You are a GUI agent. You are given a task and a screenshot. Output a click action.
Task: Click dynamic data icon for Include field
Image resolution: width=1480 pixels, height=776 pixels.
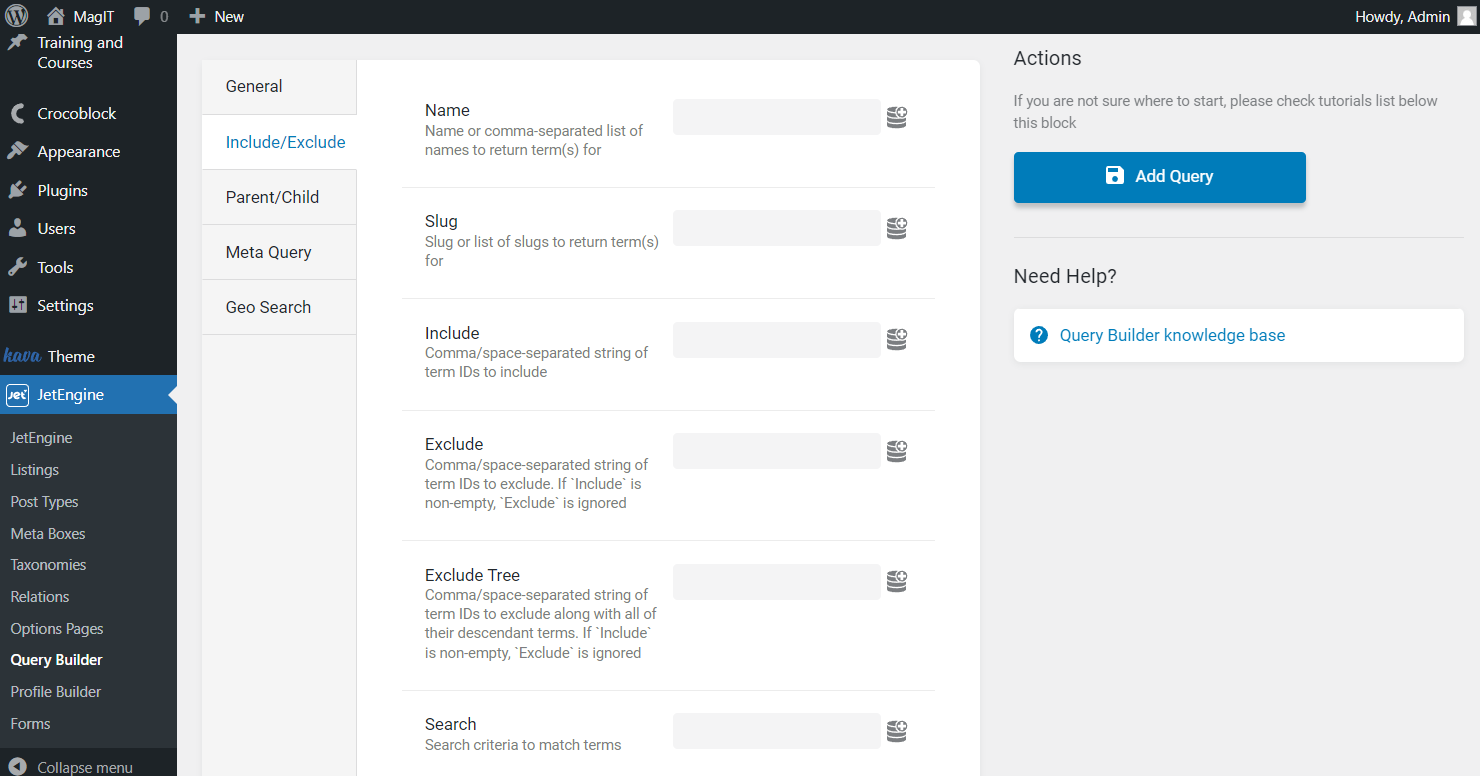(897, 340)
